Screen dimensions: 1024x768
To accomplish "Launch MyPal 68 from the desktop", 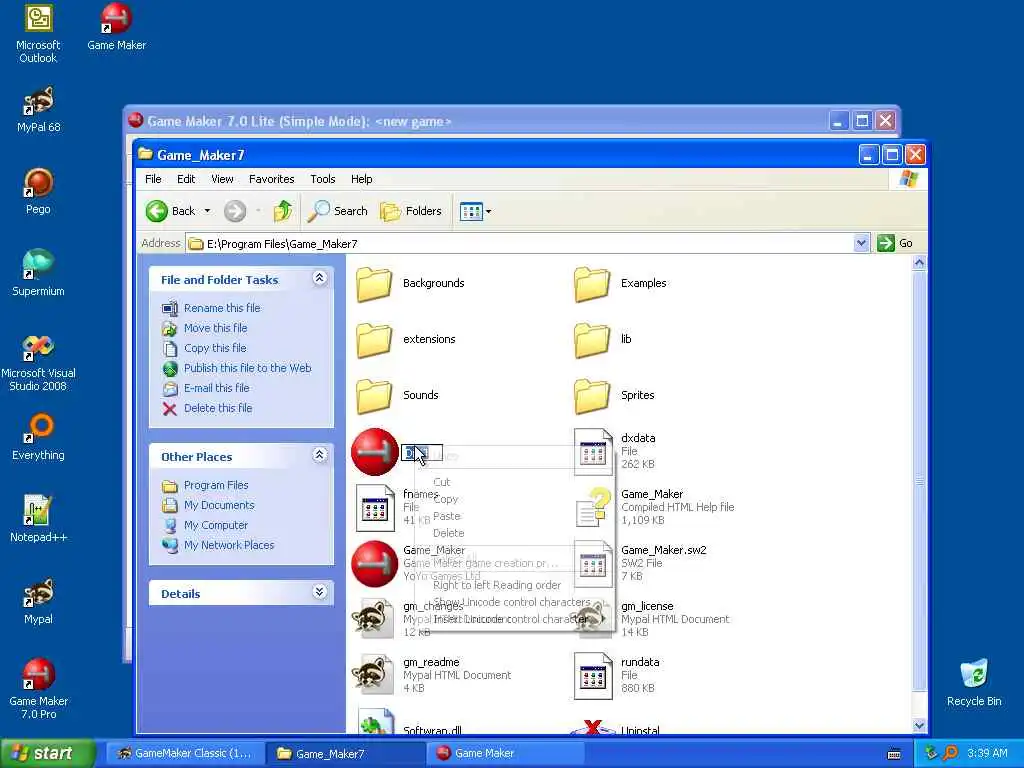I will (38, 109).
